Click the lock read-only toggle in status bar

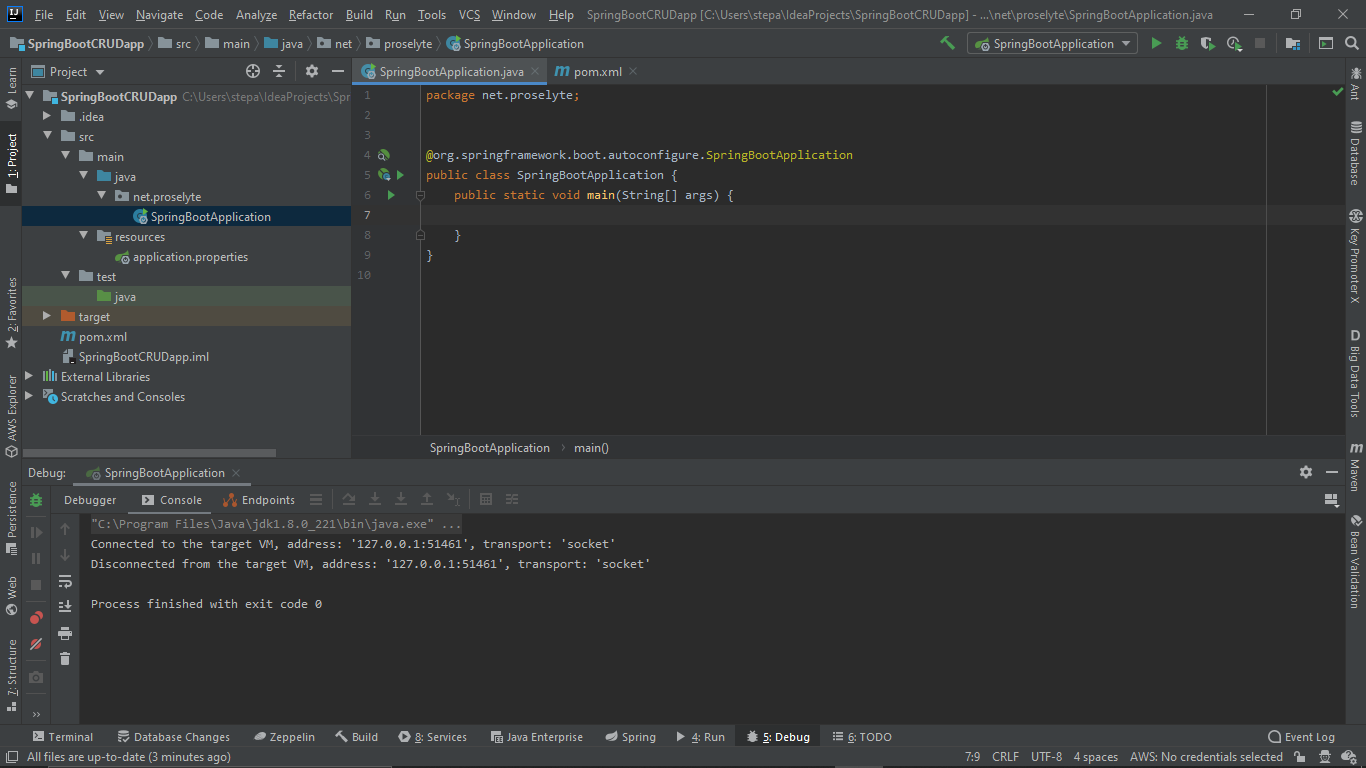click(1302, 757)
